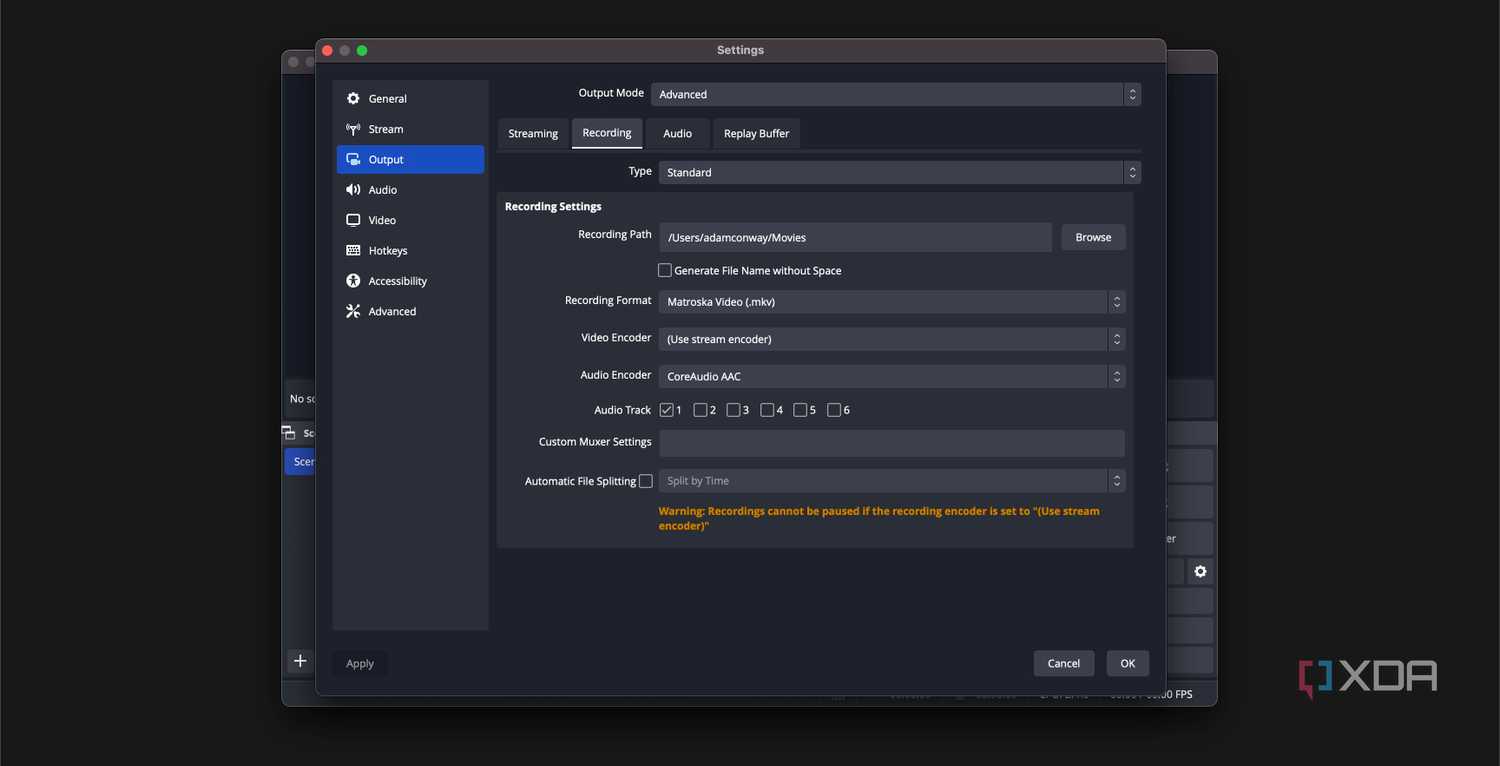Open Stream settings in the sidebar
Image resolution: width=1500 pixels, height=766 pixels.
[410, 129]
